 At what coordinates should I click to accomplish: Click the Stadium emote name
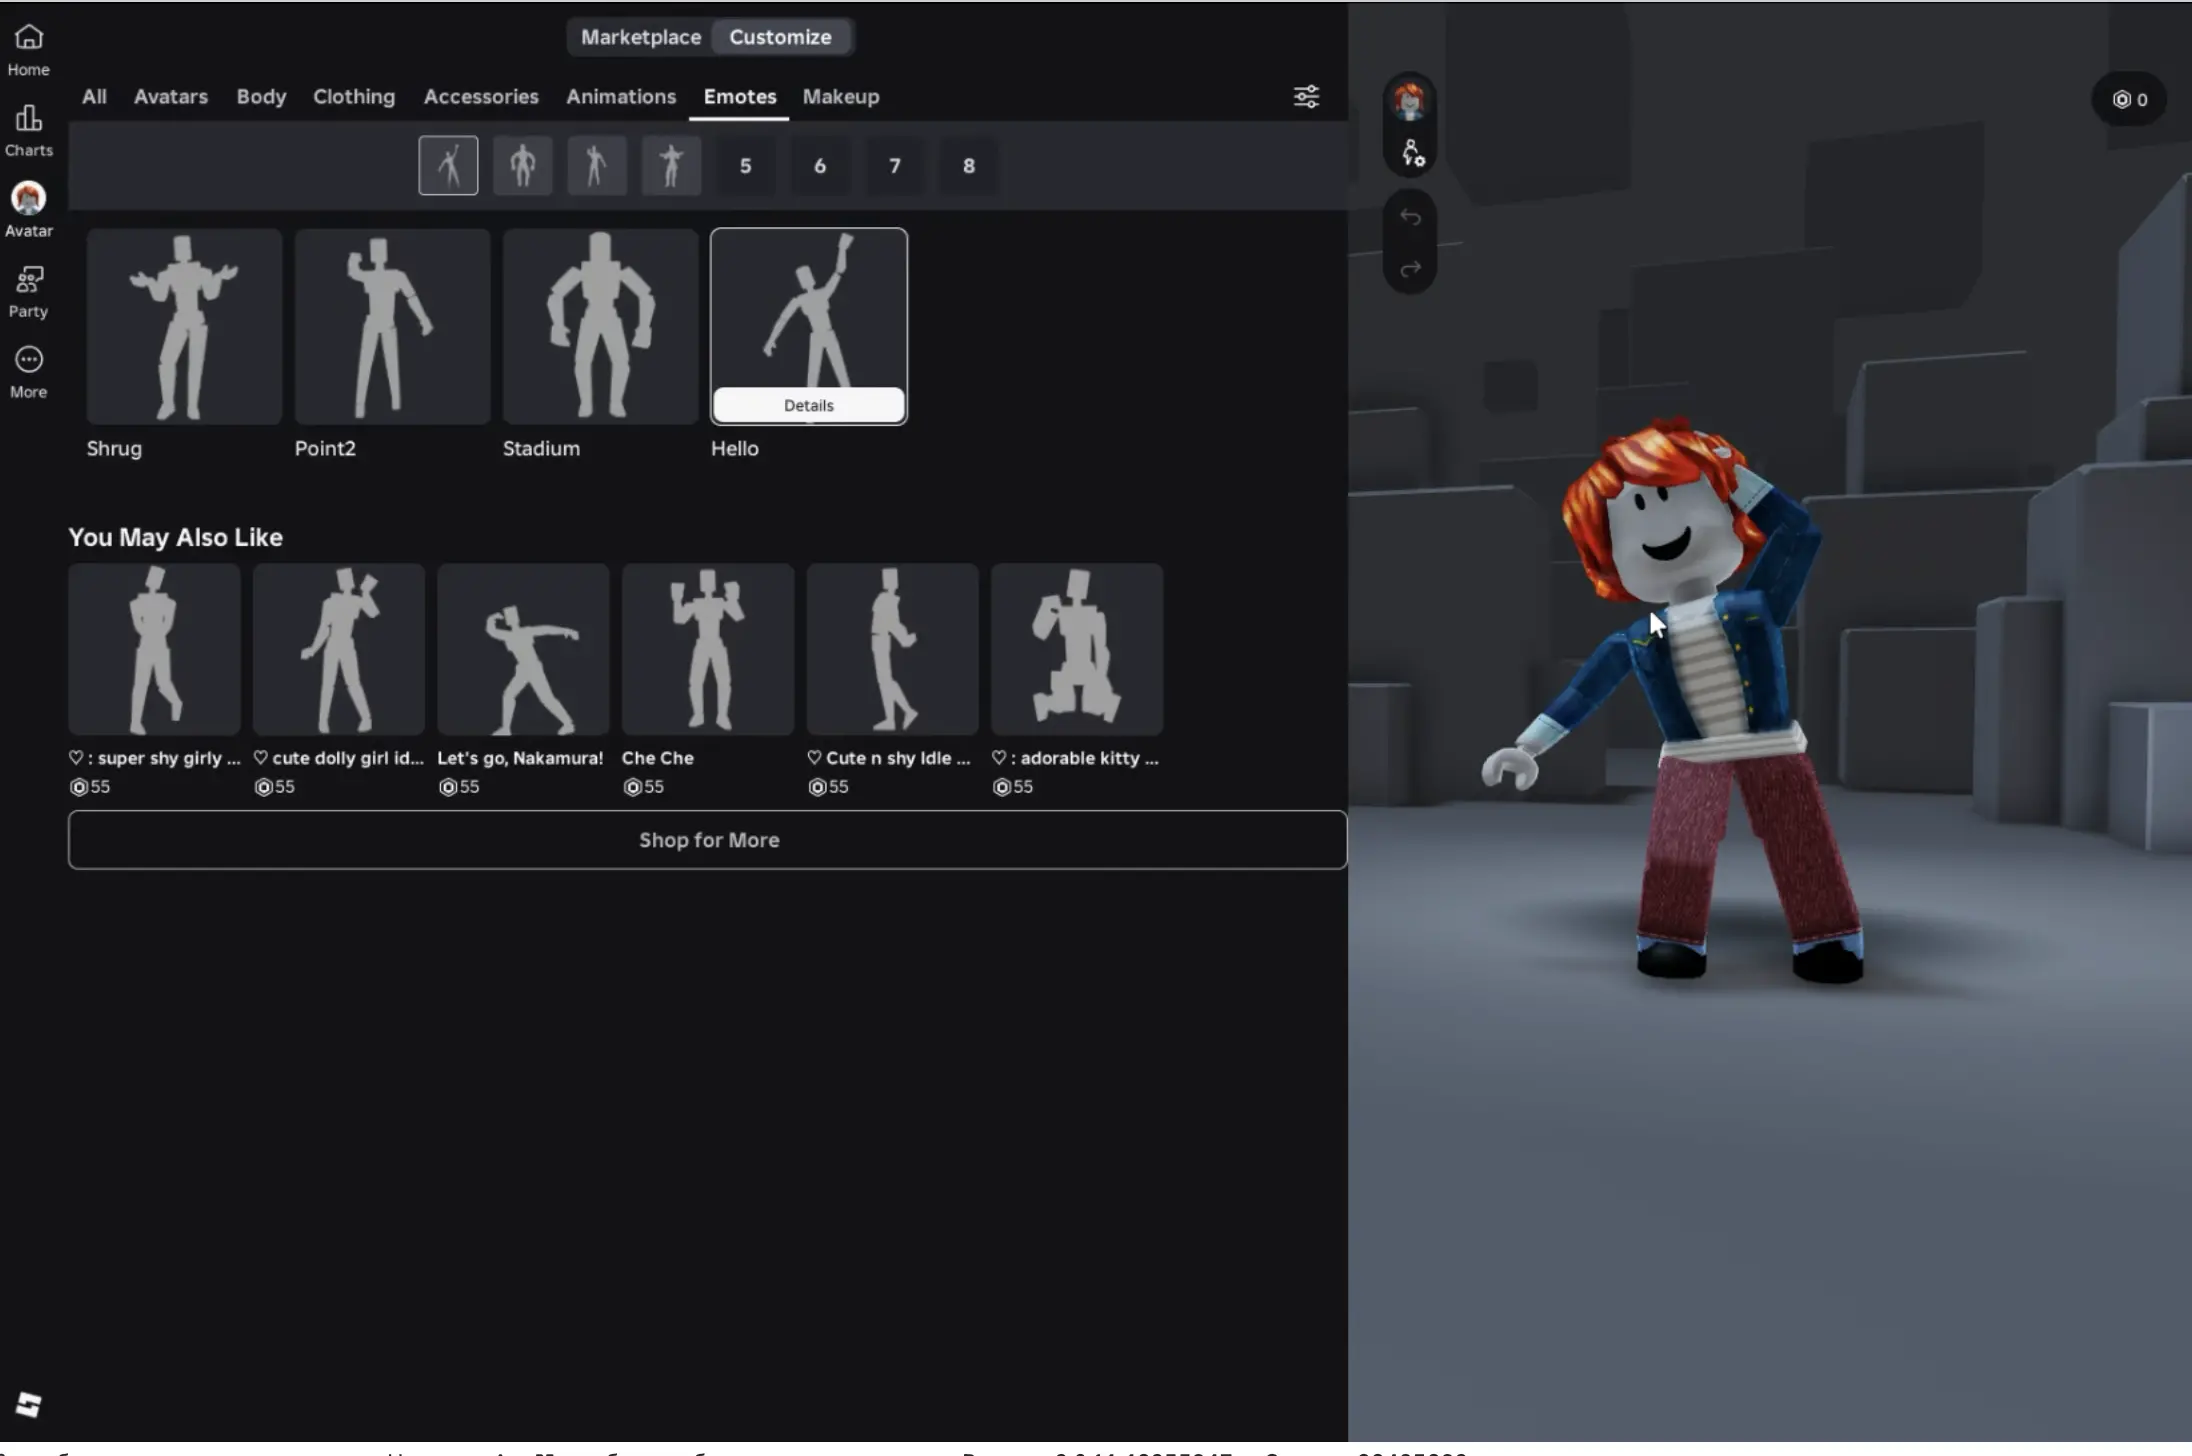(x=541, y=449)
